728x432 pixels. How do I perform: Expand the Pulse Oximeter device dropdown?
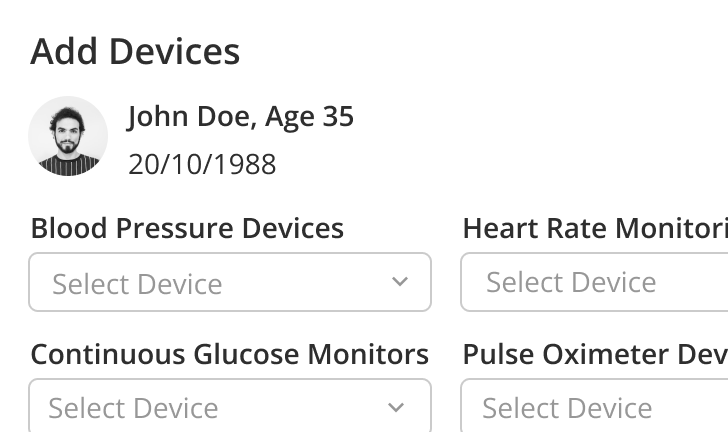pos(594,406)
